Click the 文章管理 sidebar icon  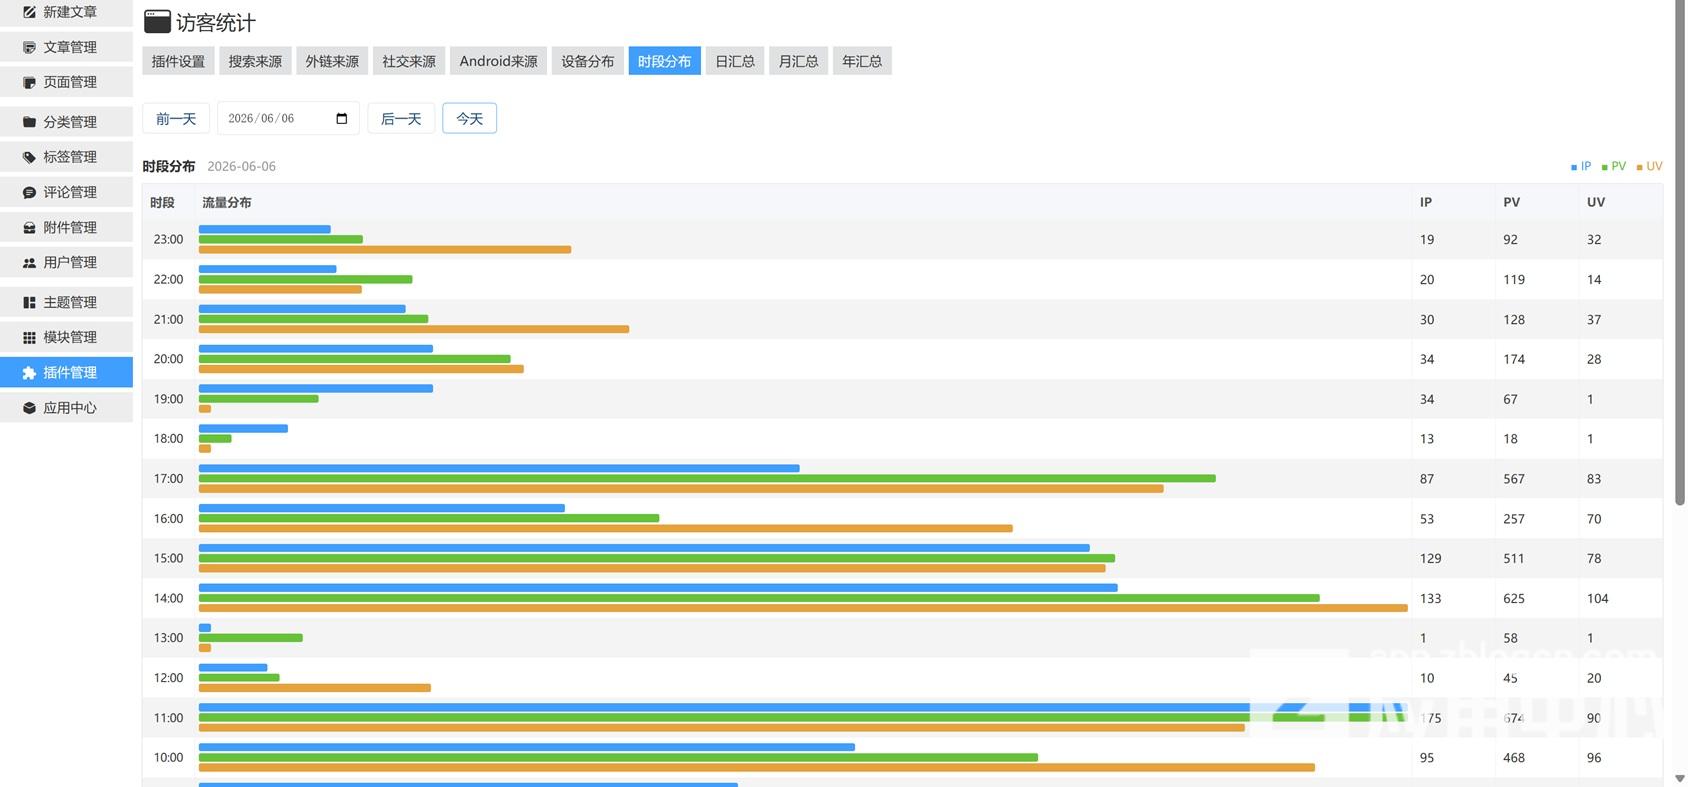tap(29, 47)
